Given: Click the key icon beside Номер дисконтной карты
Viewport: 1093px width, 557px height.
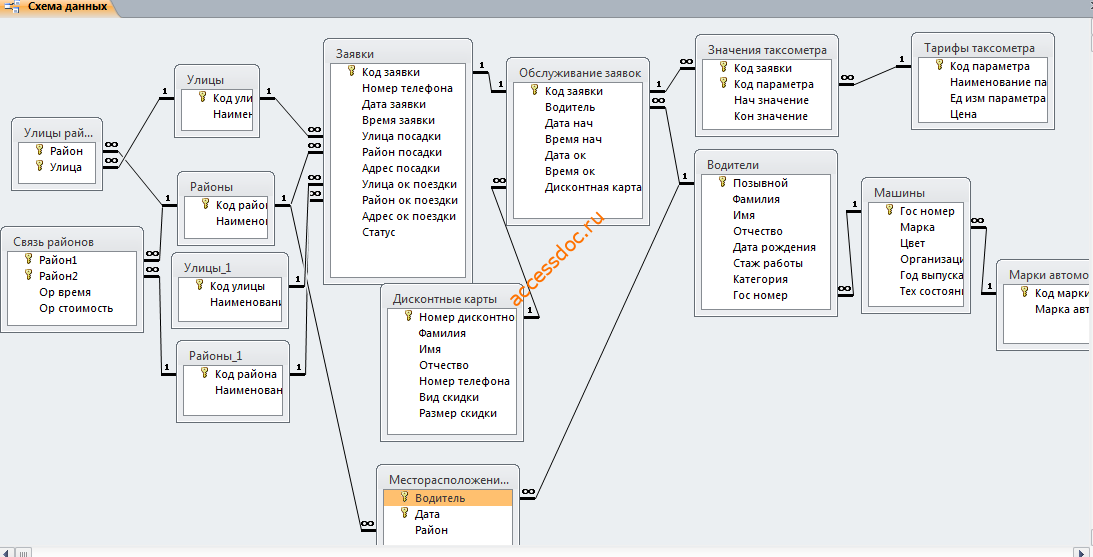Looking at the screenshot, I should pyautogui.click(x=408, y=316).
